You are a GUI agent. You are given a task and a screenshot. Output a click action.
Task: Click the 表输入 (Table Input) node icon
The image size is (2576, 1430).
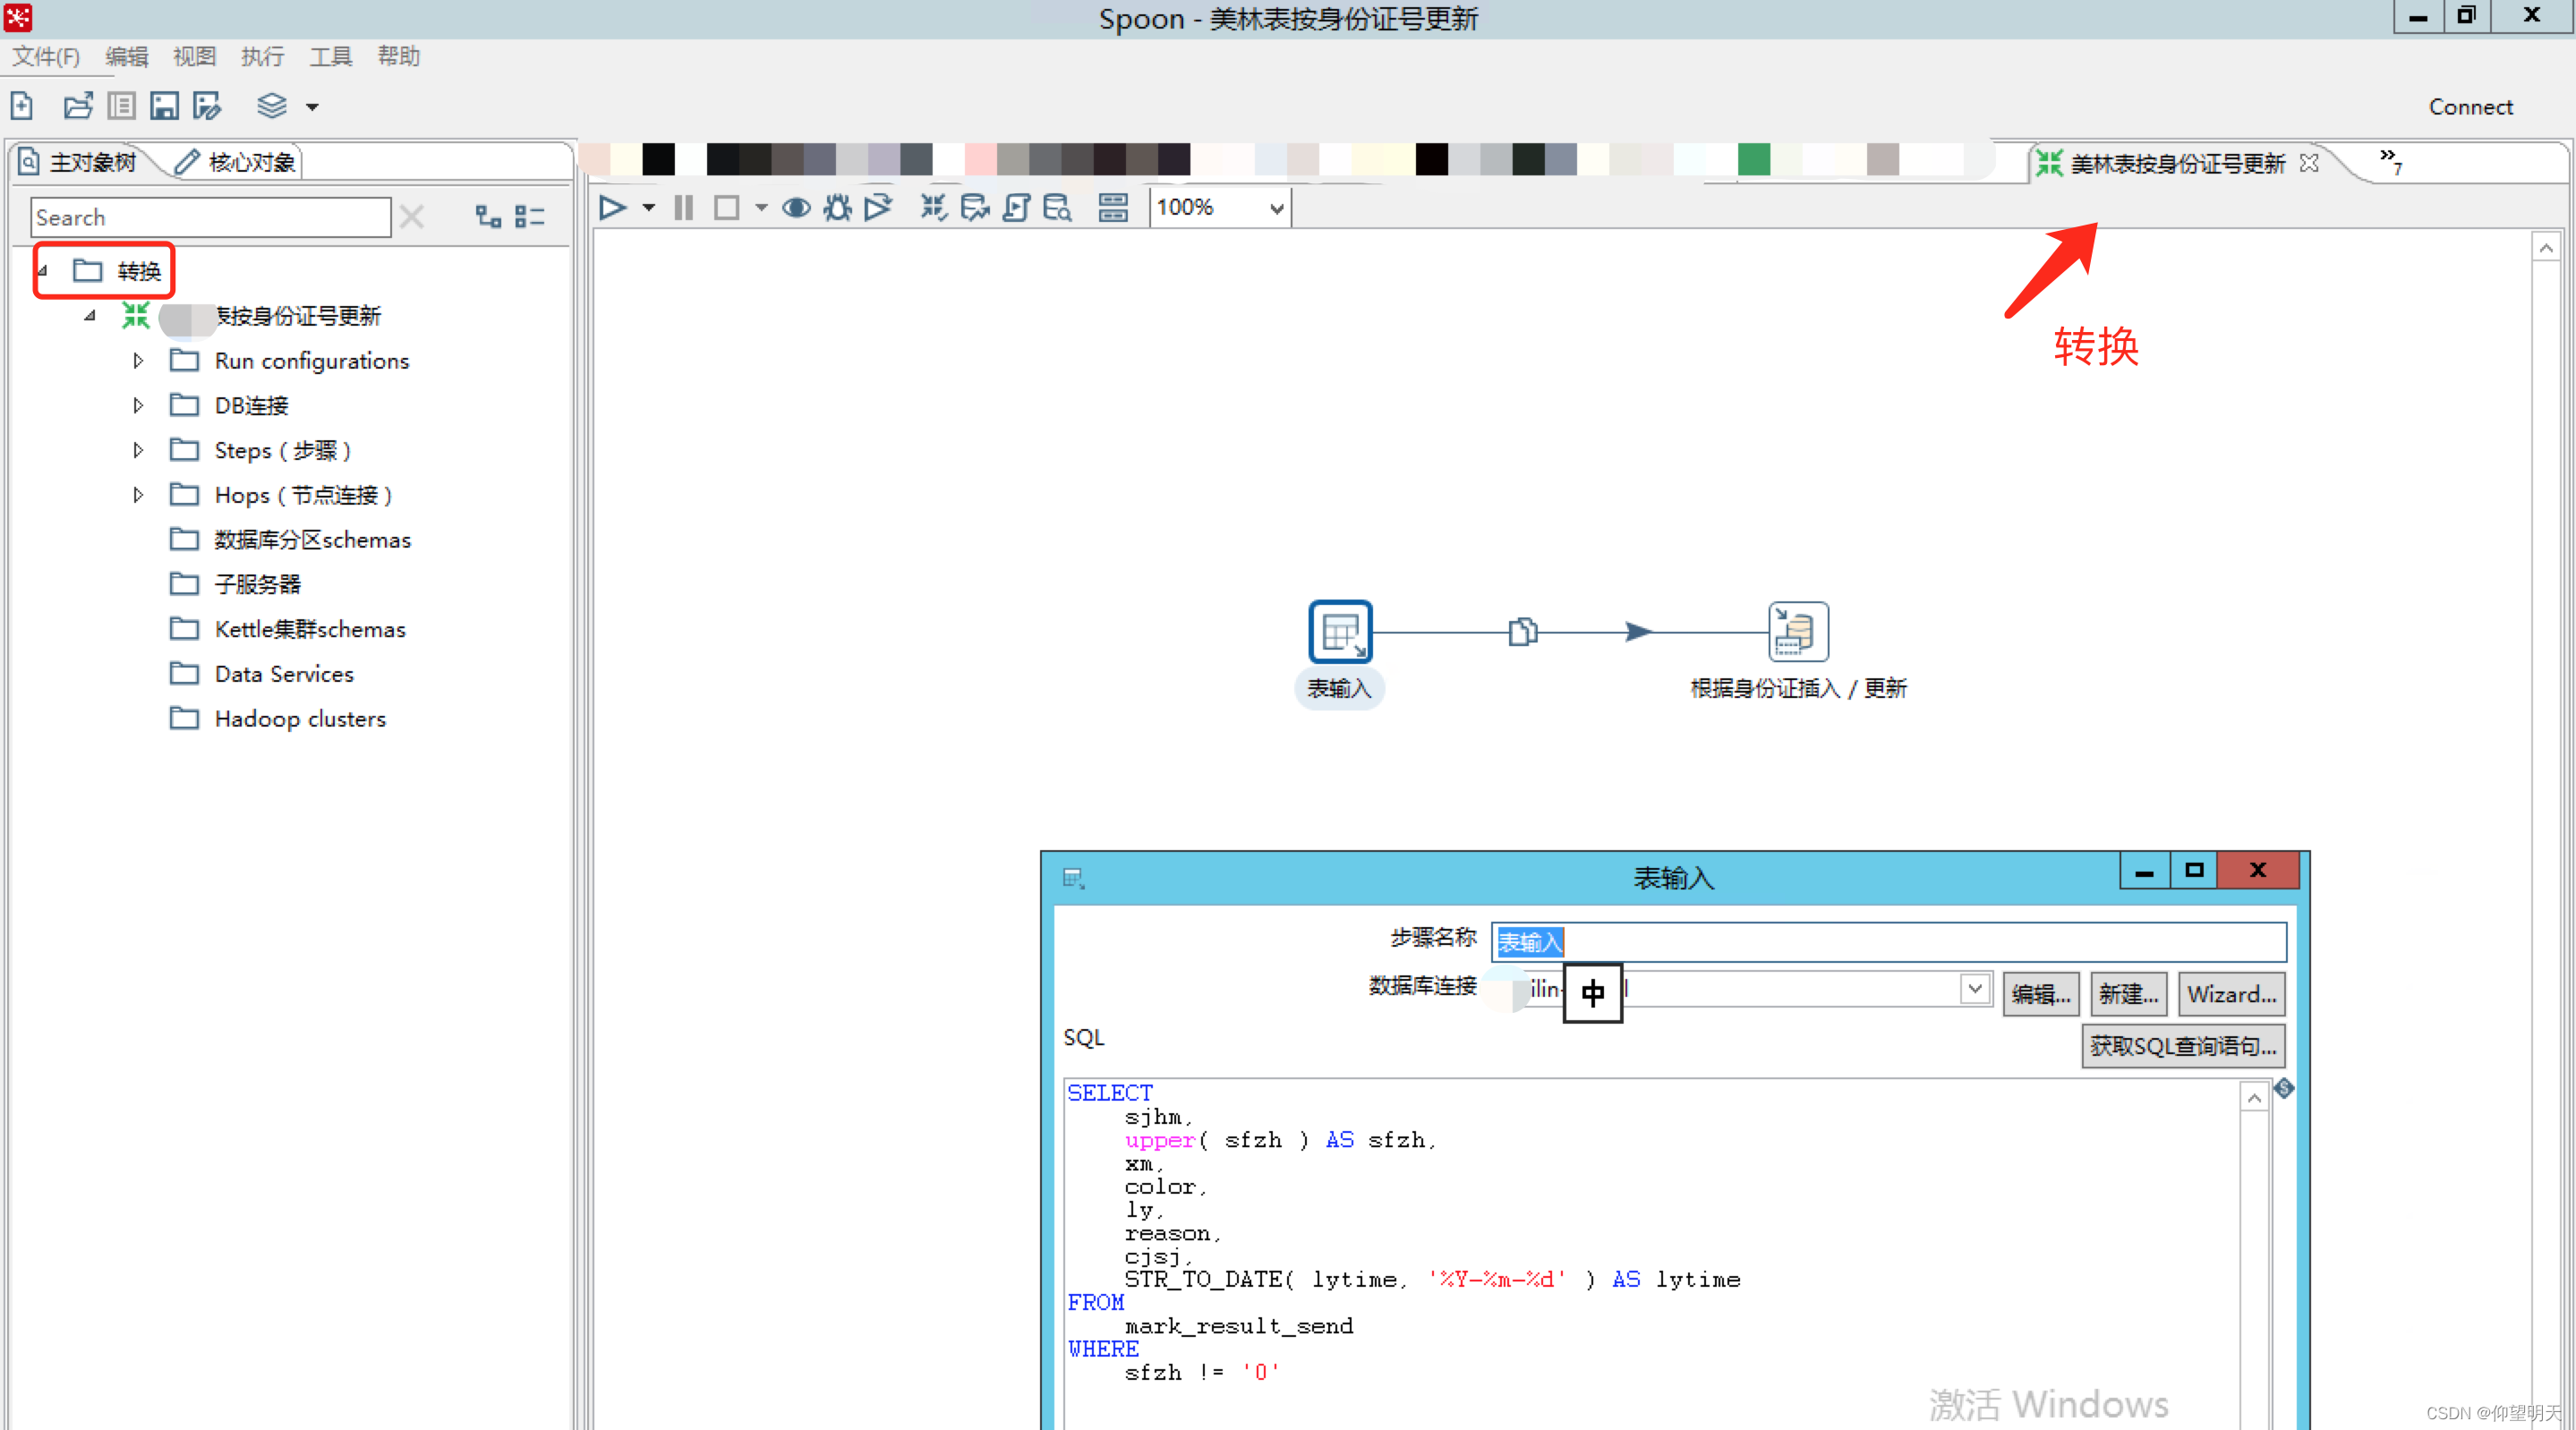[x=1342, y=631]
